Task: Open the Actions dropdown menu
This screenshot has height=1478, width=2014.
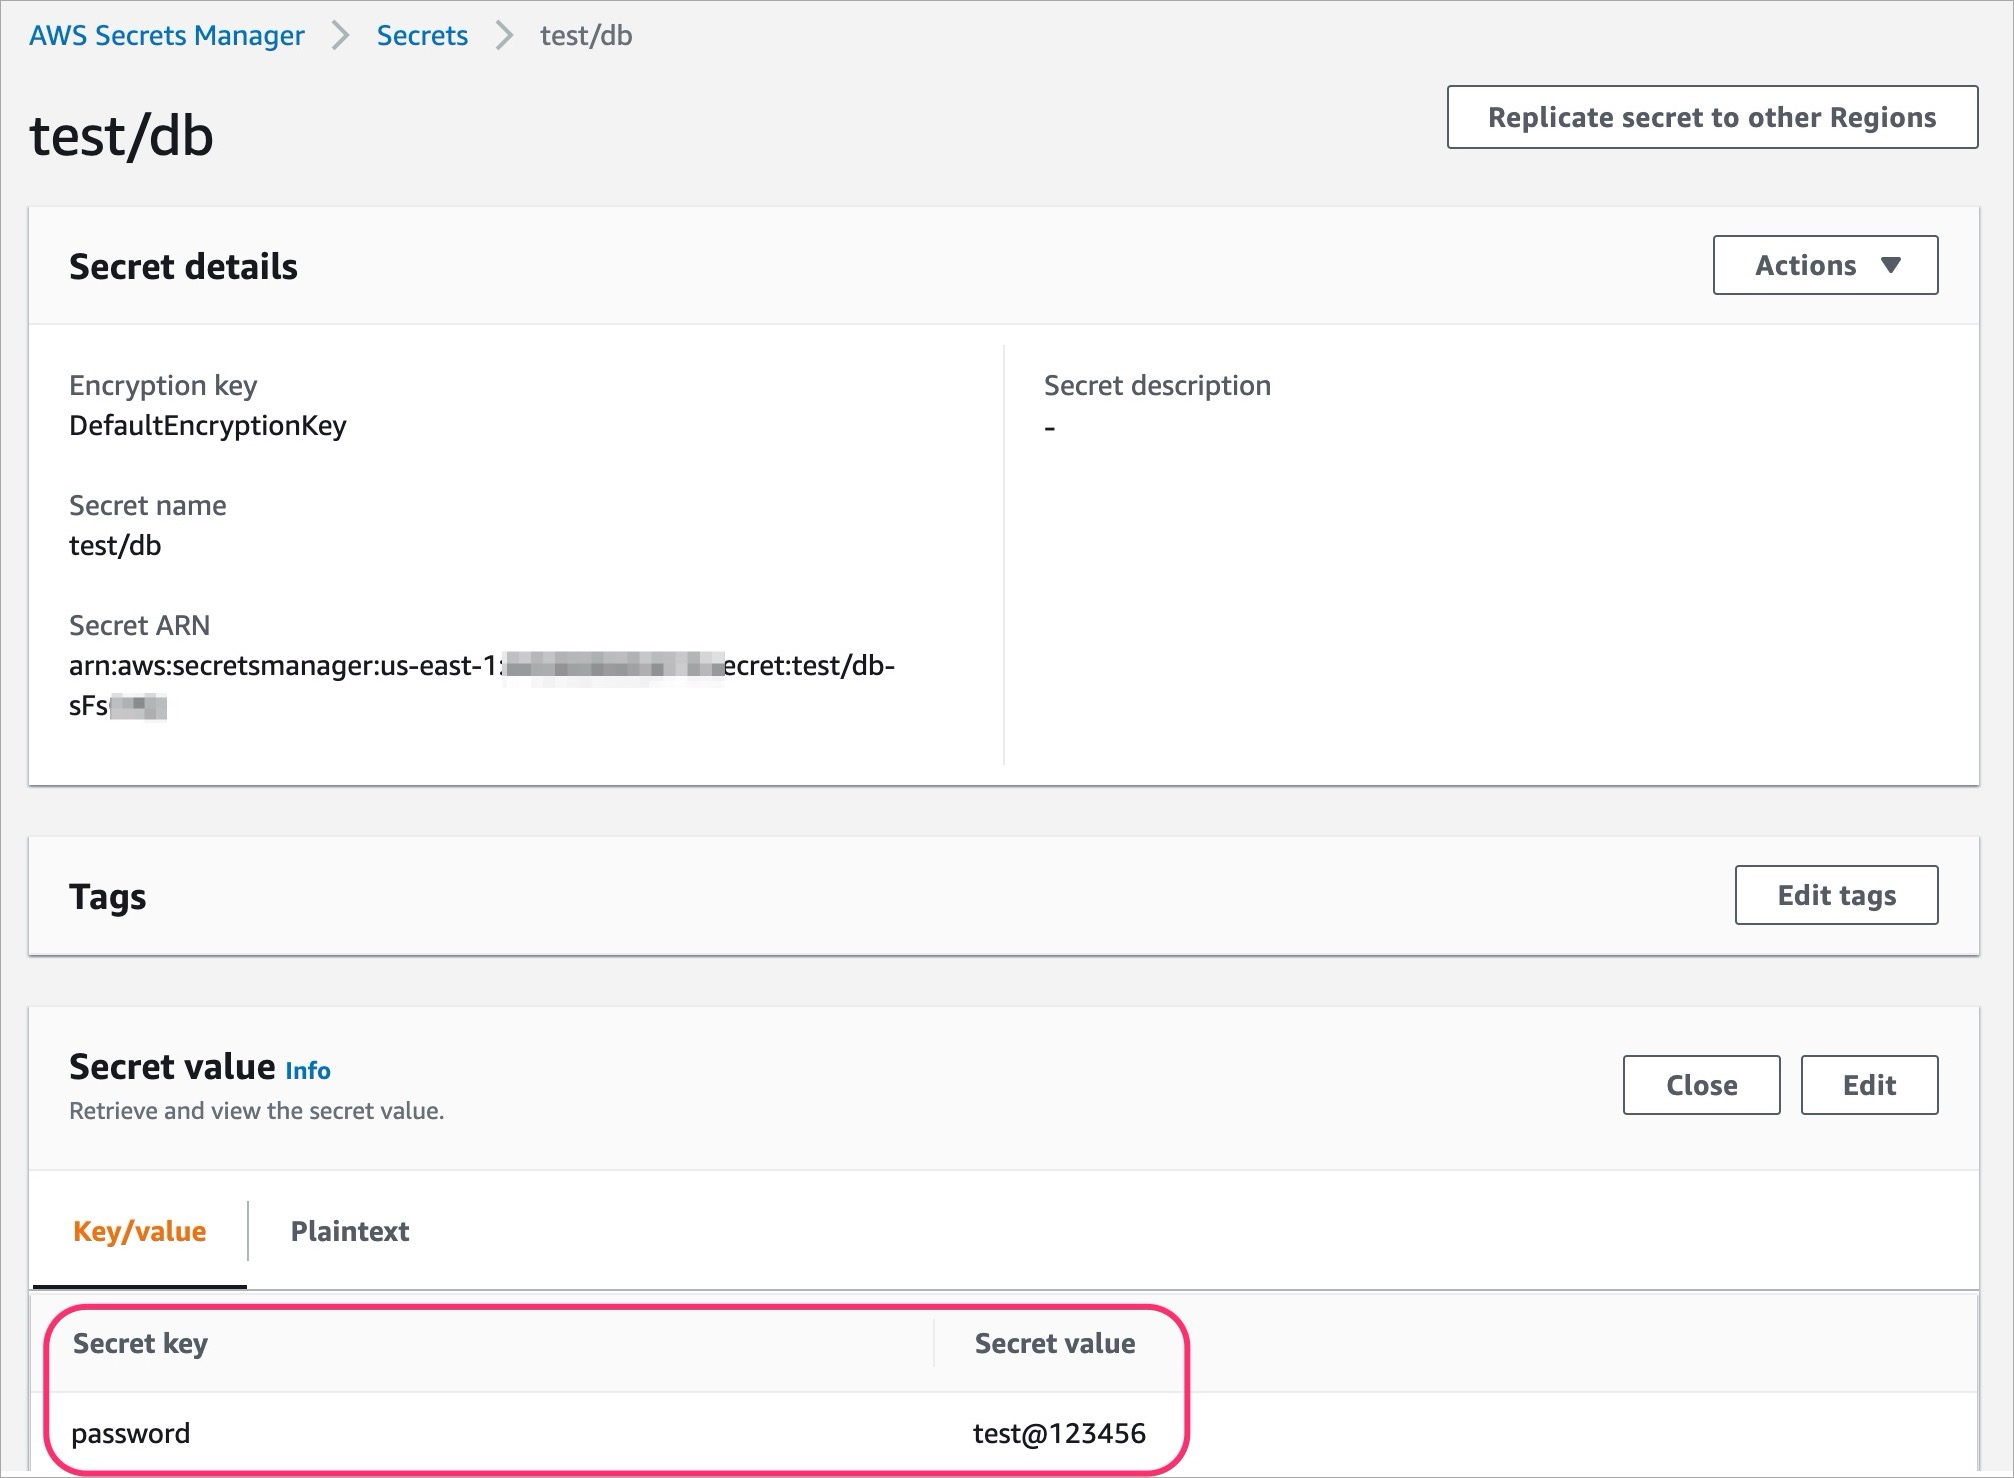Action: pyautogui.click(x=1825, y=265)
